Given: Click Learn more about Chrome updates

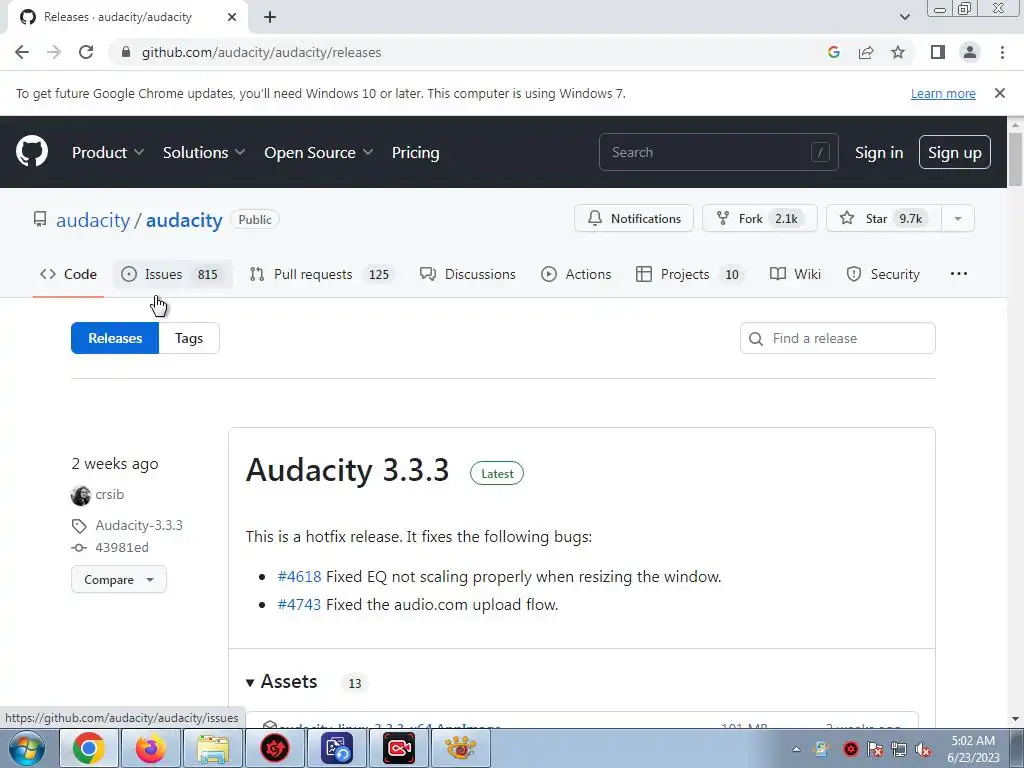Looking at the screenshot, I should (x=943, y=93).
